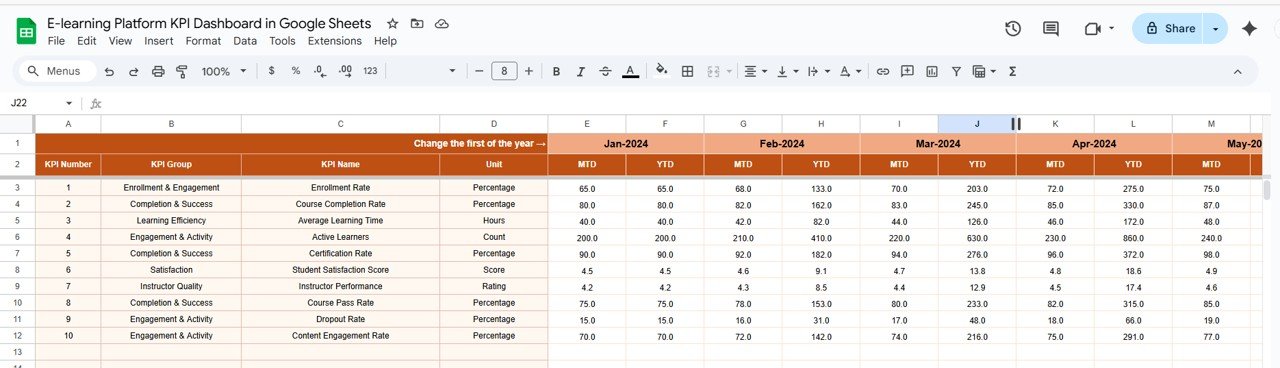
Task: Click the Insert chart icon
Action: tap(932, 71)
